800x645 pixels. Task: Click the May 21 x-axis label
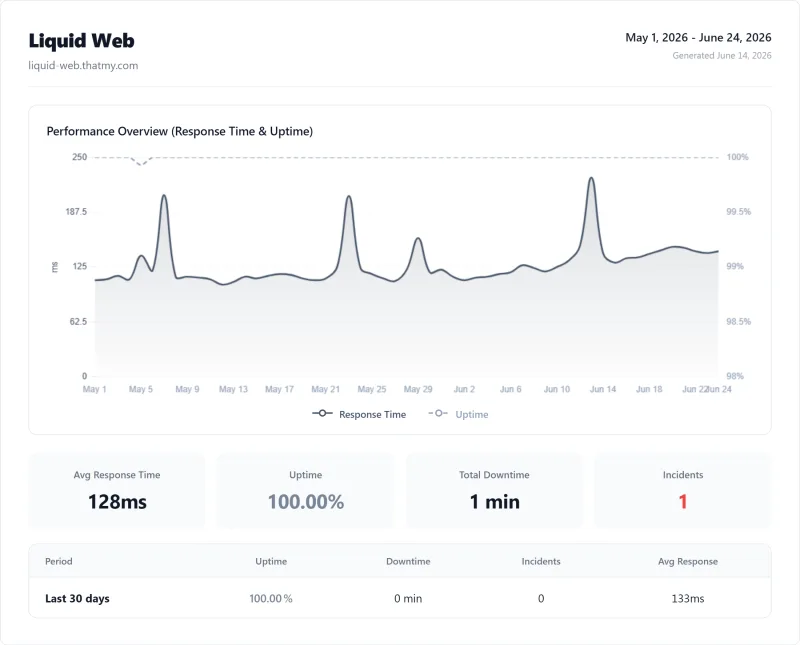[x=326, y=389]
